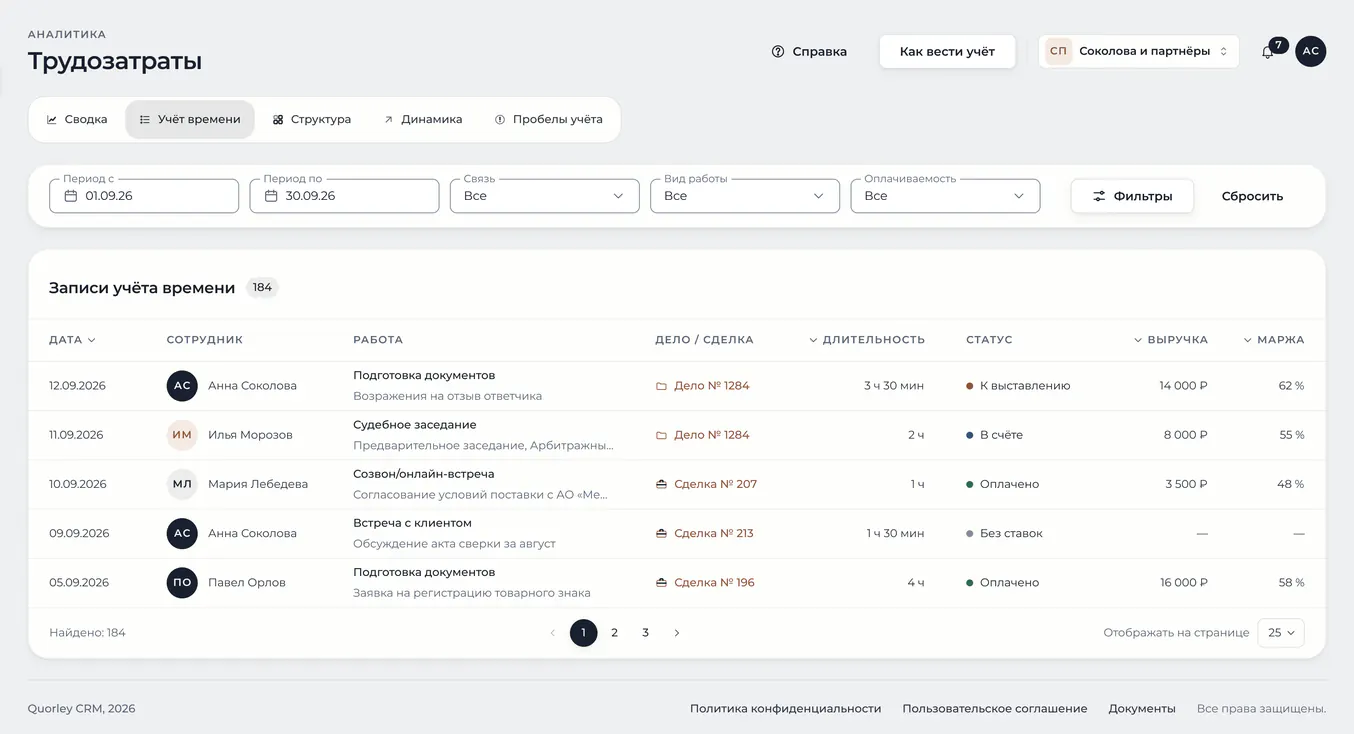Open the Справка help link
This screenshot has height=734, width=1354.
click(x=809, y=51)
